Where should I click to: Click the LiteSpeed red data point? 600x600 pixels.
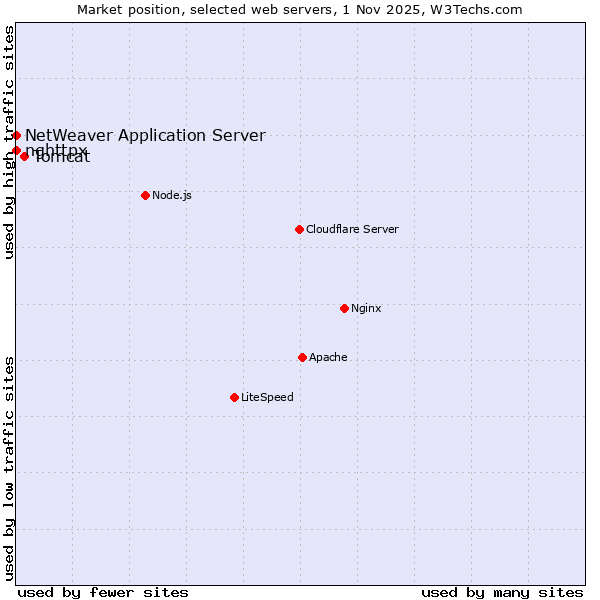pos(234,397)
